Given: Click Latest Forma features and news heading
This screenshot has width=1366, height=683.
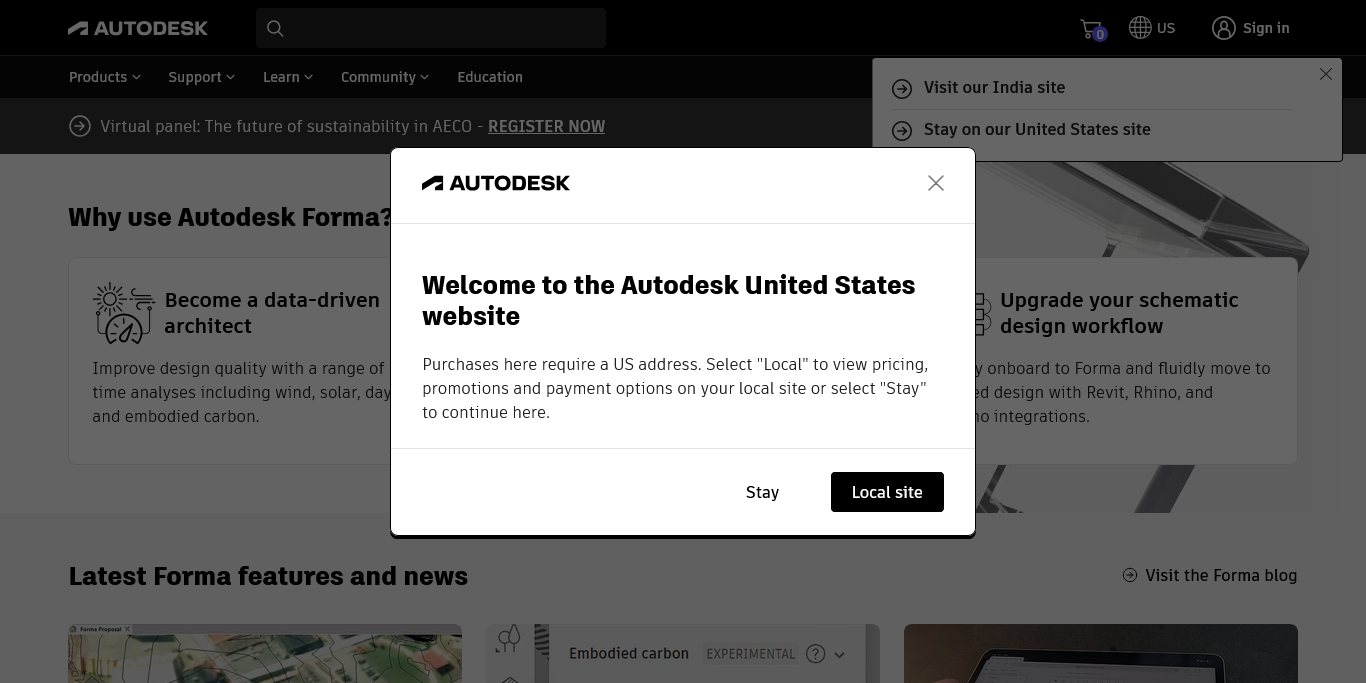Looking at the screenshot, I should click(268, 576).
